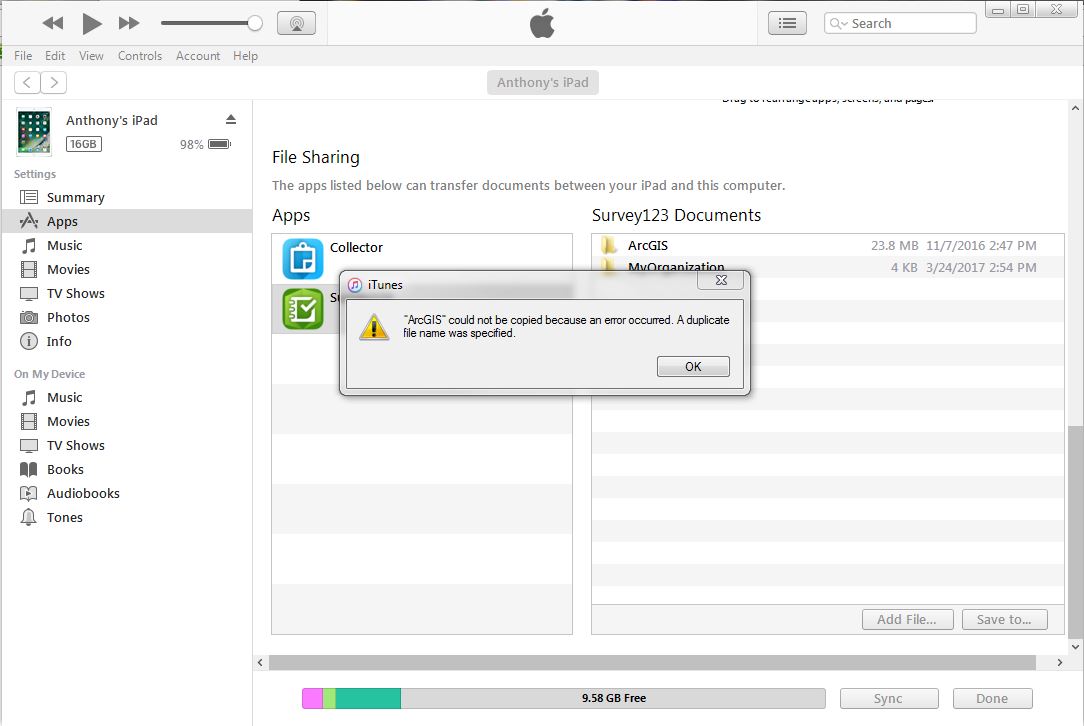Viewport: 1084px width, 726px height.
Task: Select Photos in the sidebar
Action: click(127, 317)
